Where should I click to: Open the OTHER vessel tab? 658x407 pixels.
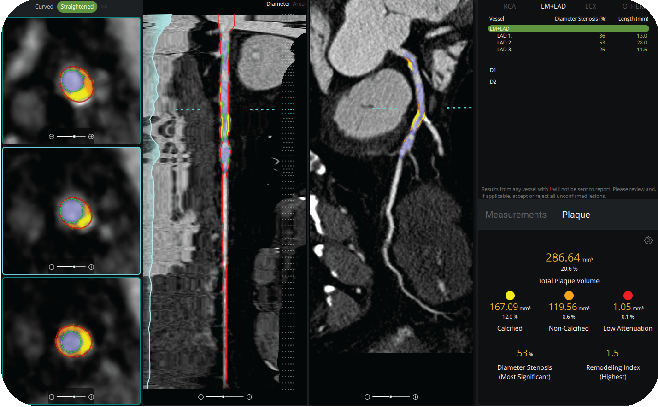[634, 6]
